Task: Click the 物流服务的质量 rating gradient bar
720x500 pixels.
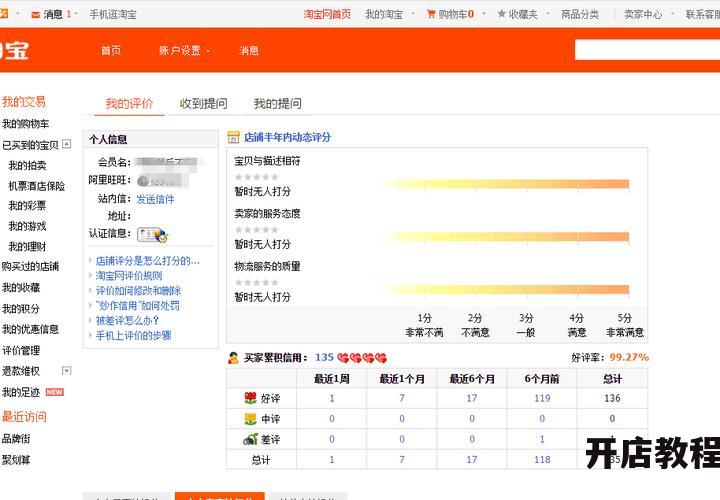Action: (503, 289)
